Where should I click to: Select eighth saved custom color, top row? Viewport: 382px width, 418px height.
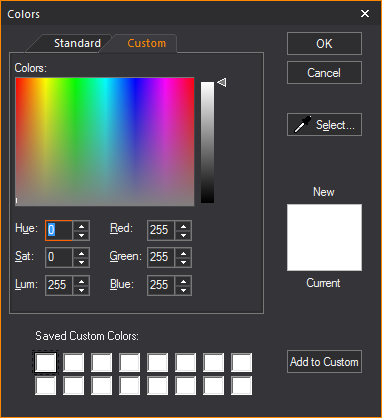pos(242,362)
